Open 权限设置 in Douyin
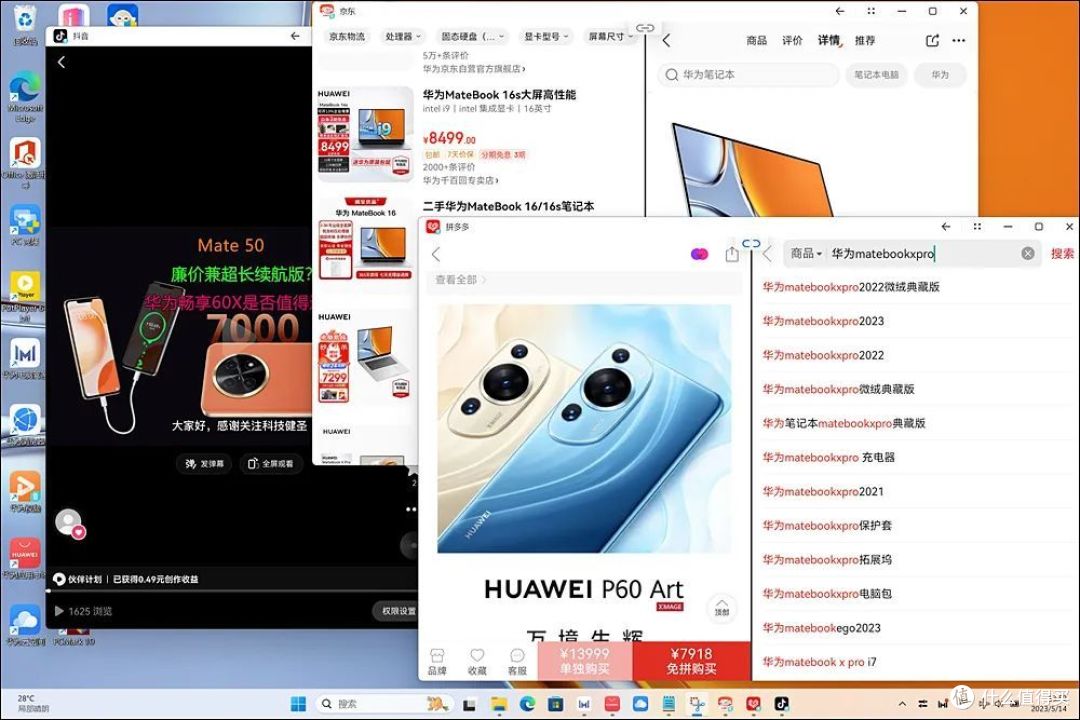The image size is (1080, 720). pyautogui.click(x=399, y=611)
